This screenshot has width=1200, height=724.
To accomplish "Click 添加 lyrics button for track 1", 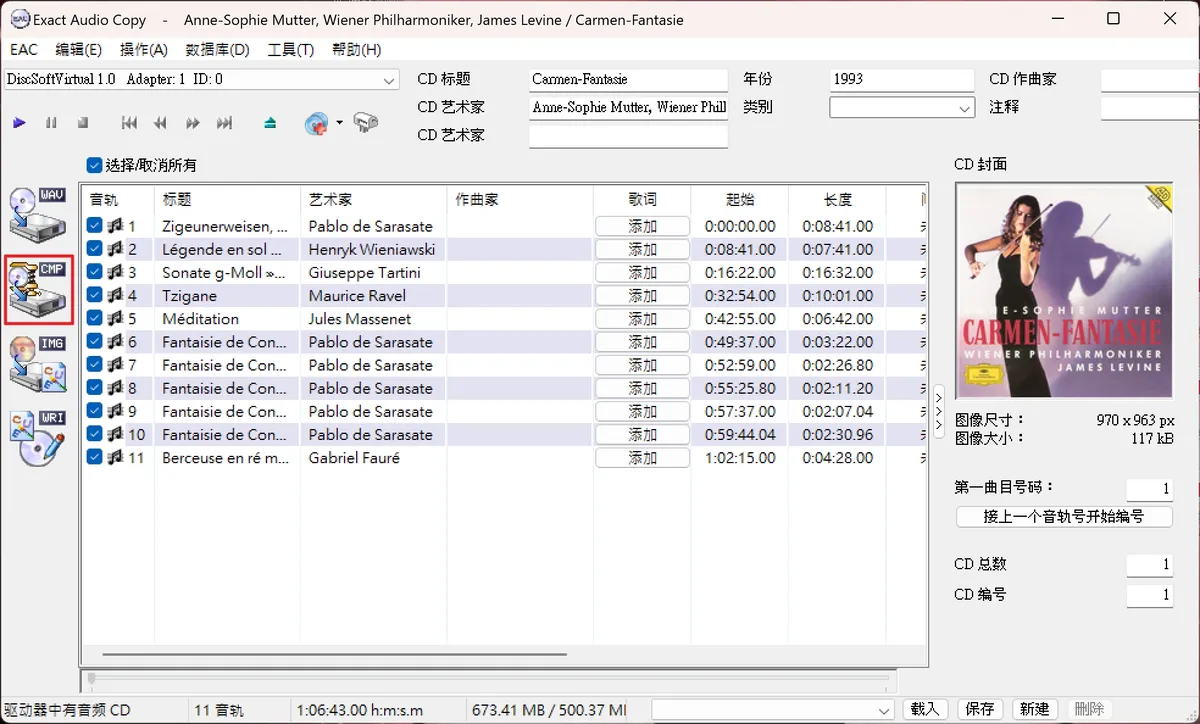I will tap(642, 226).
